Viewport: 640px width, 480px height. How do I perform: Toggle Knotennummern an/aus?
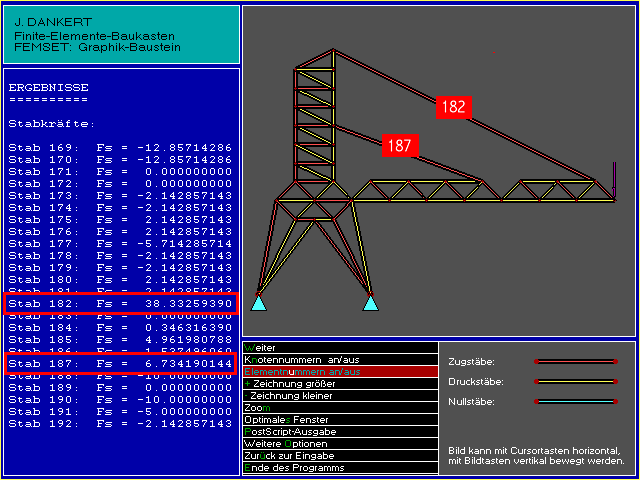click(x=302, y=359)
